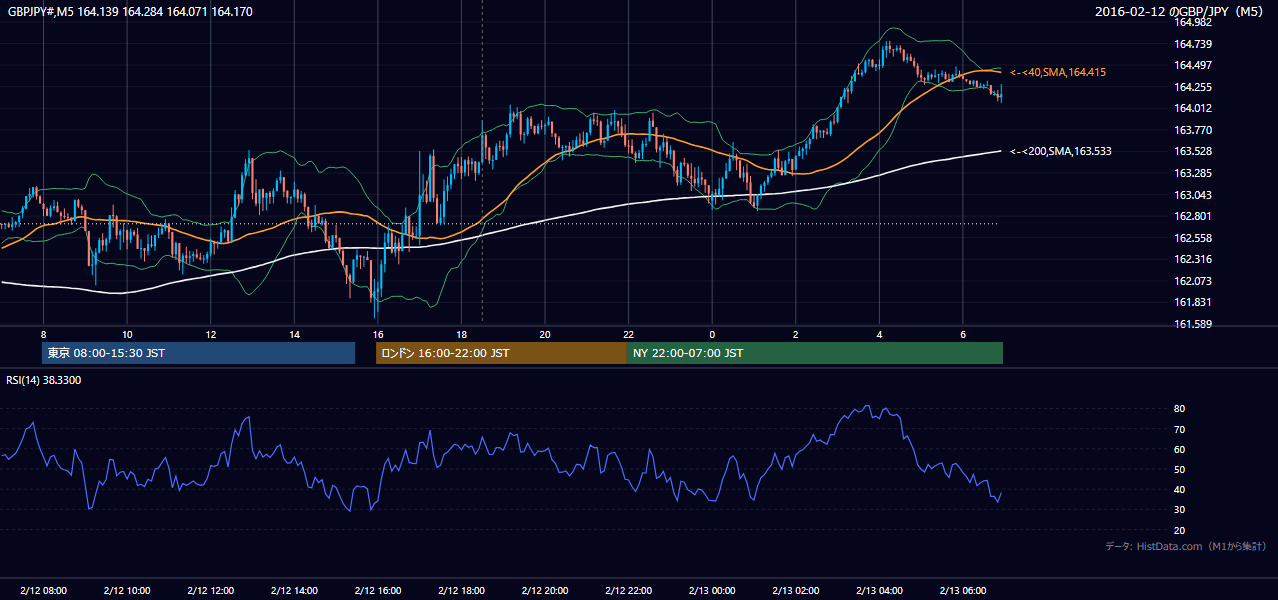The width and height of the screenshot is (1278, 600).
Task: Click hour label 4 under price chart
Action: [879, 334]
